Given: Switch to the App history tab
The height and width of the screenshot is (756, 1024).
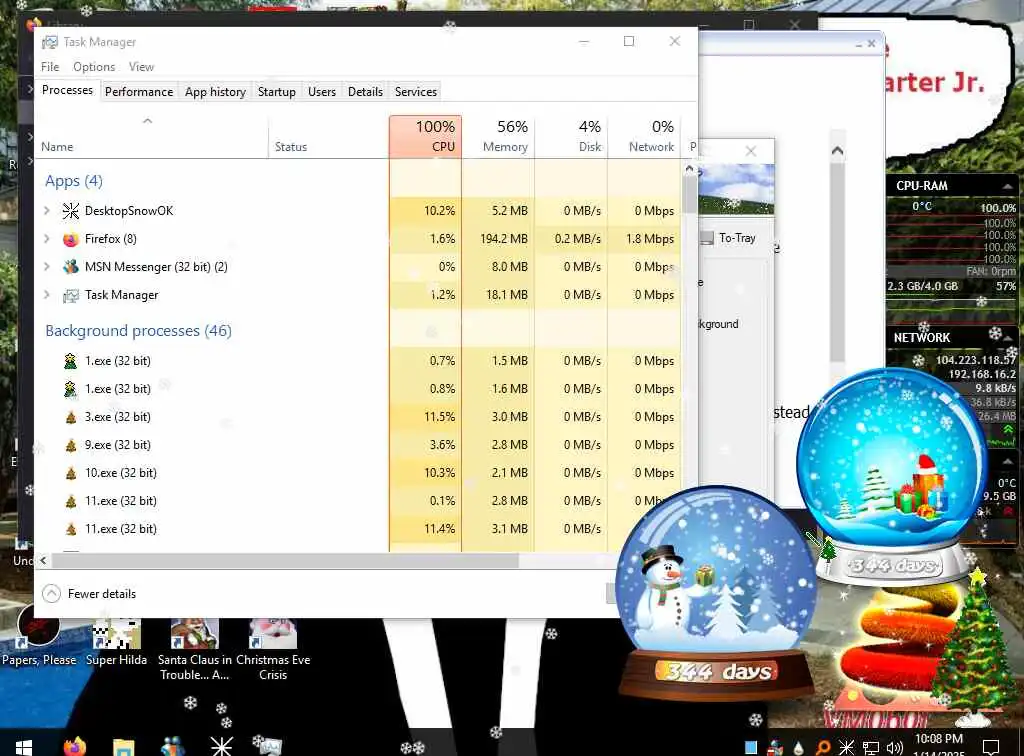Looking at the screenshot, I should point(215,92).
